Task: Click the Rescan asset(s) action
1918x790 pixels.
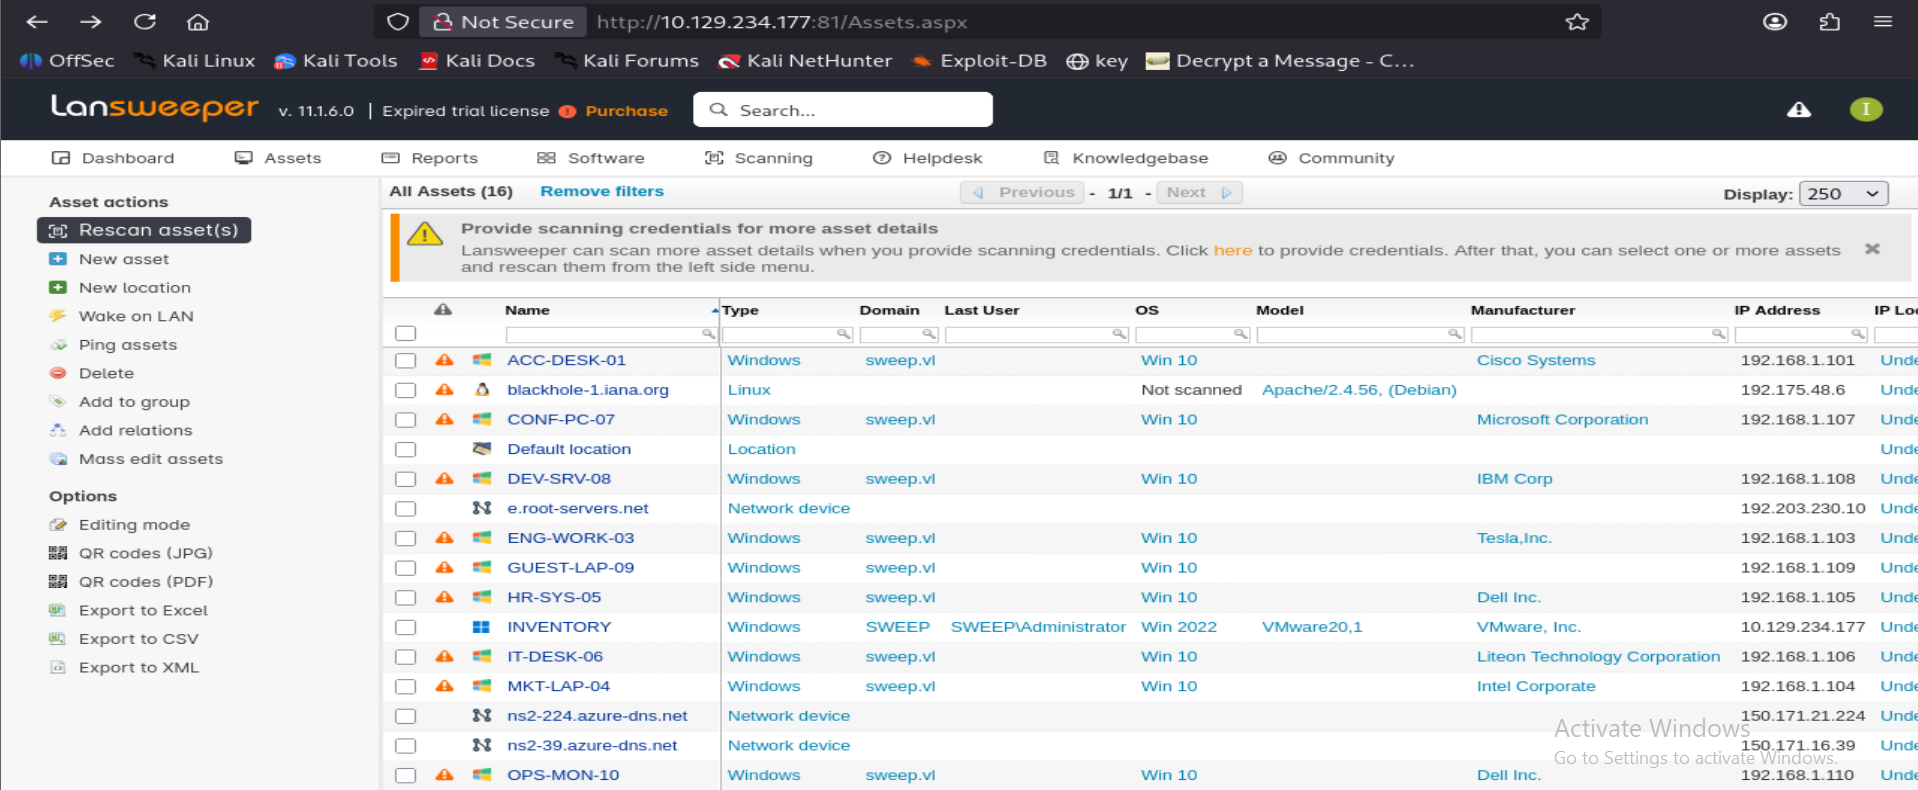Action: [144, 230]
